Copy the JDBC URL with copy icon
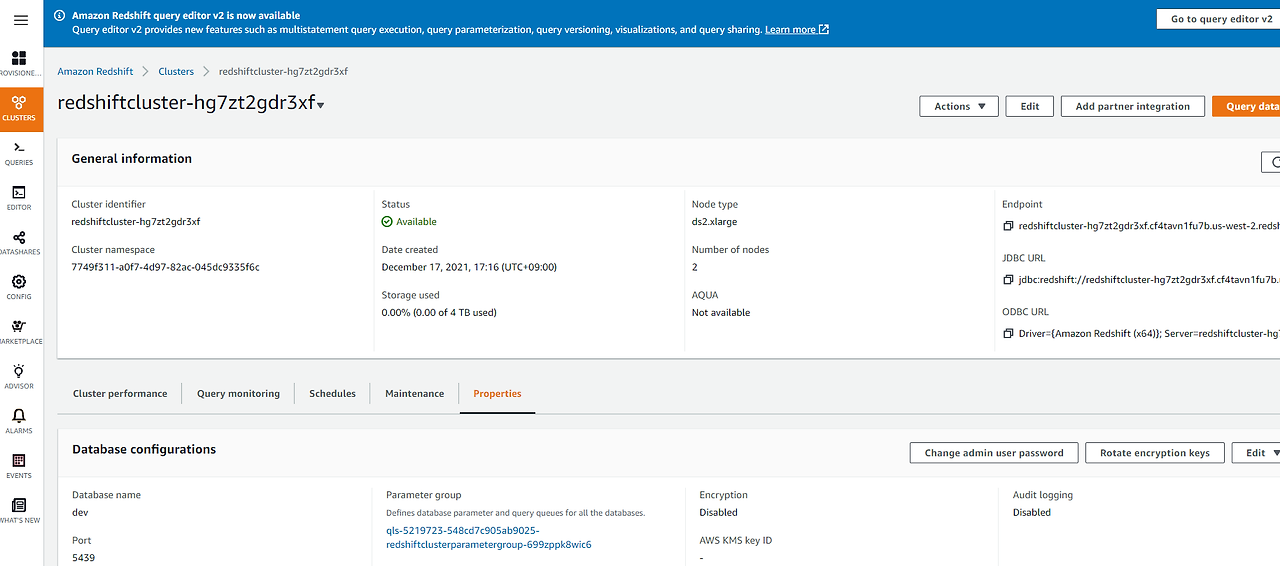Screen dimensions: 1280x566 [x=1008, y=280]
